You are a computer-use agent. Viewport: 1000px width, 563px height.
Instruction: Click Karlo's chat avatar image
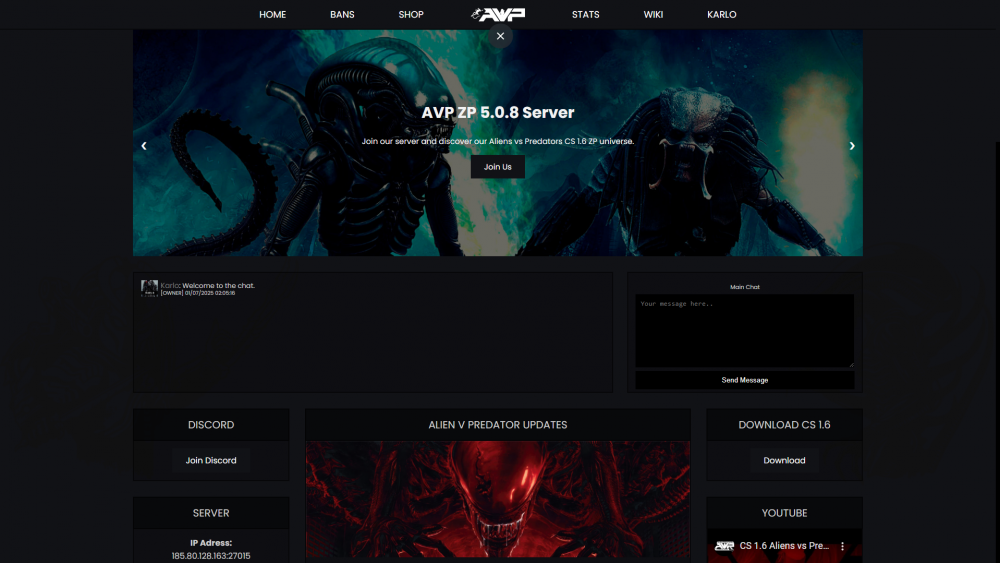pyautogui.click(x=149, y=288)
